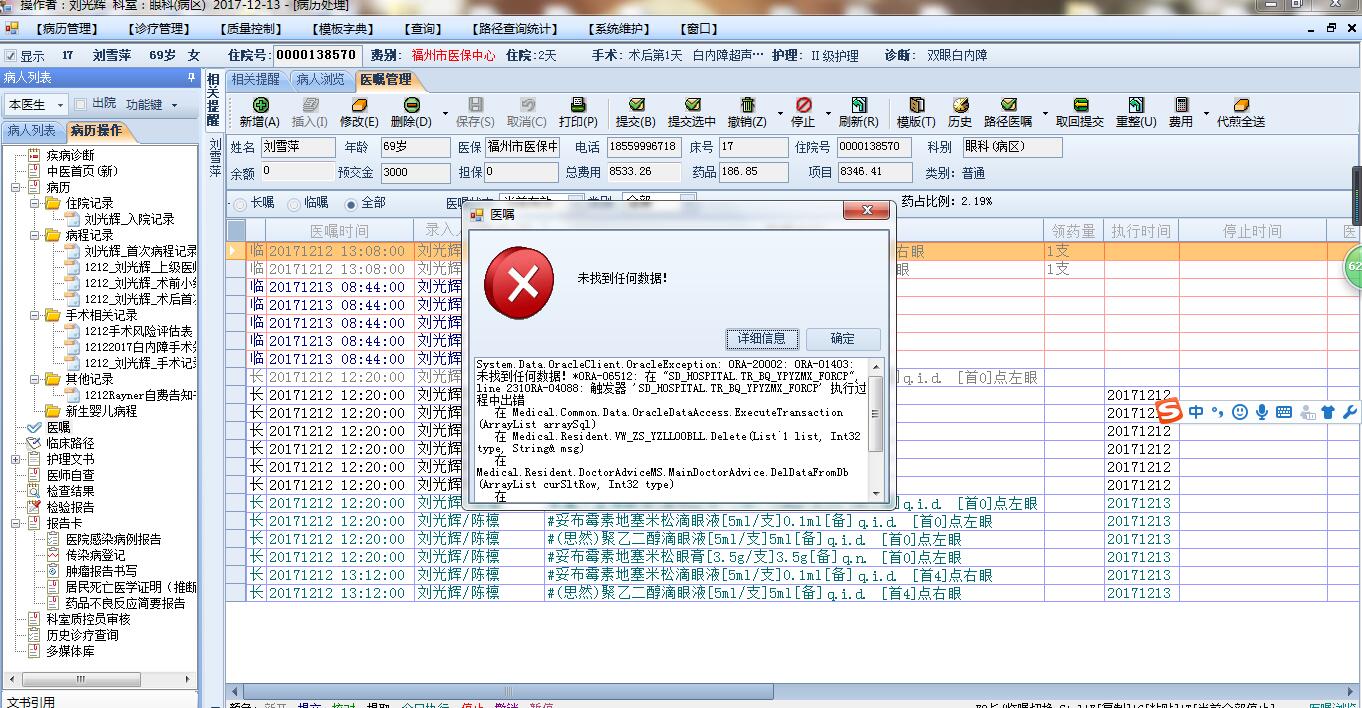
Task: Click the 提交(B) submit toolbar icon
Action: point(636,105)
